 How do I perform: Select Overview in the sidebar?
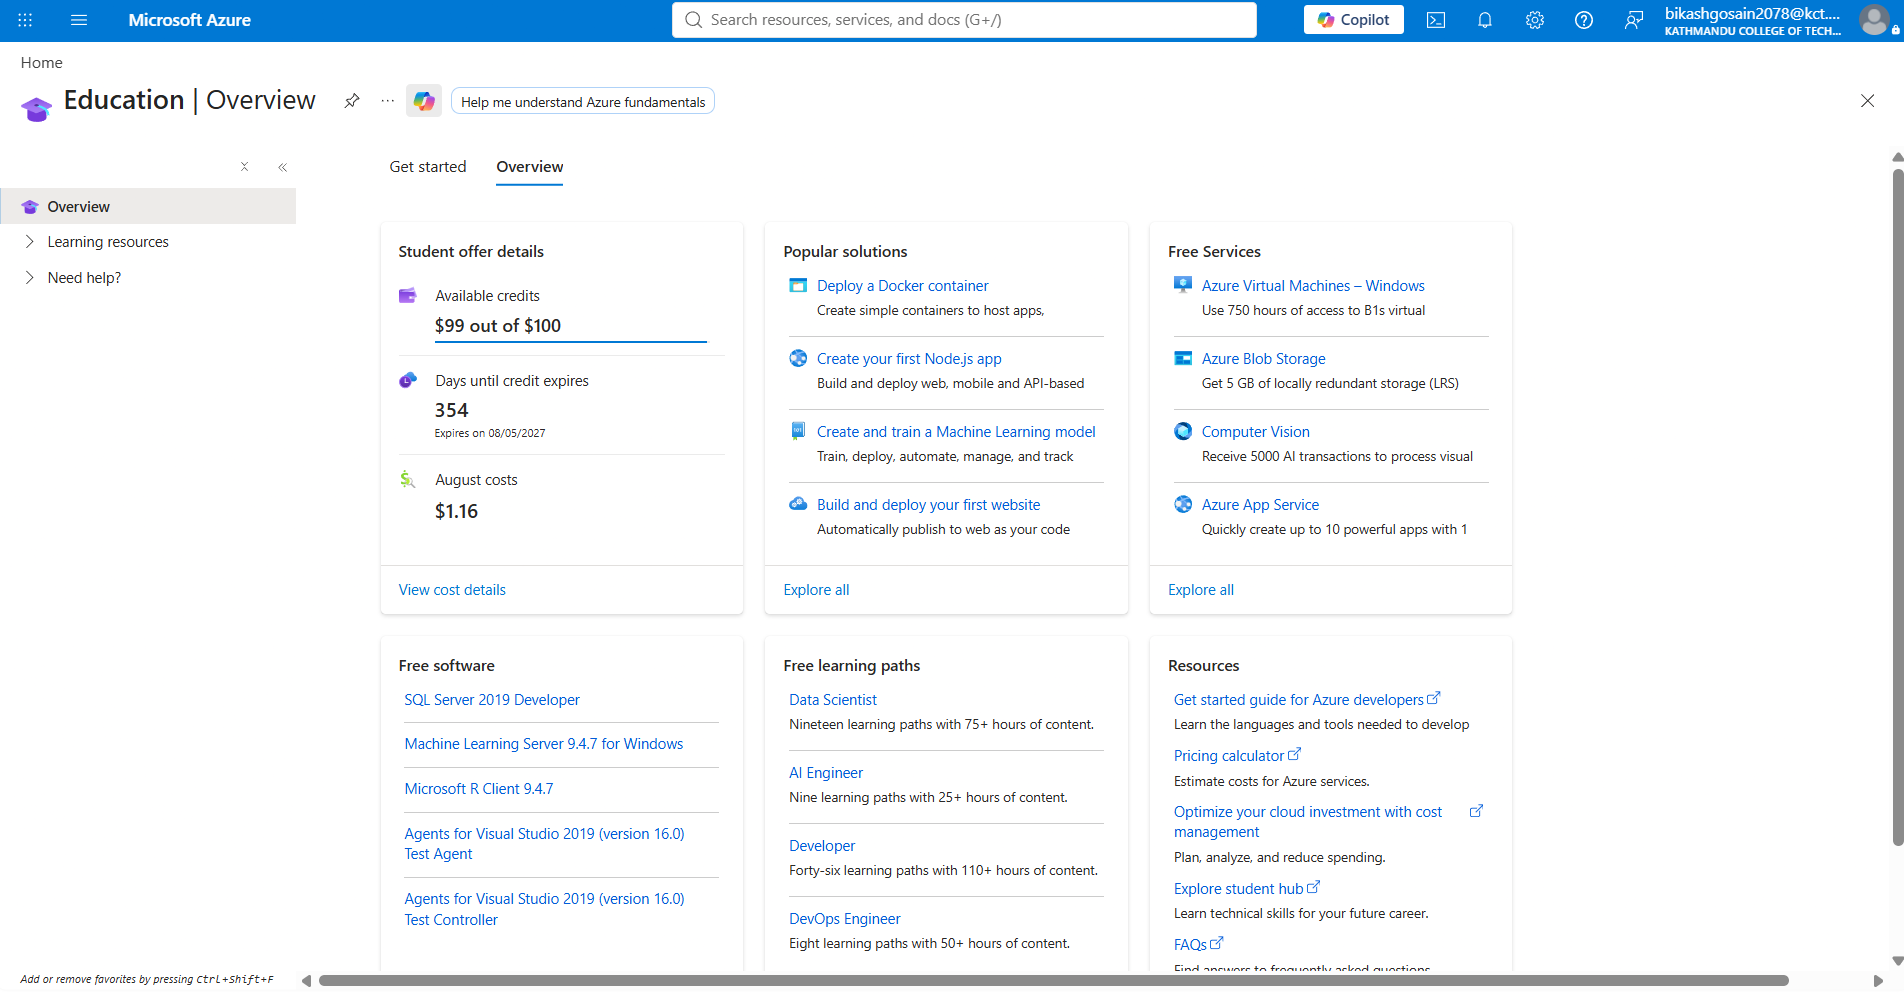148,207
